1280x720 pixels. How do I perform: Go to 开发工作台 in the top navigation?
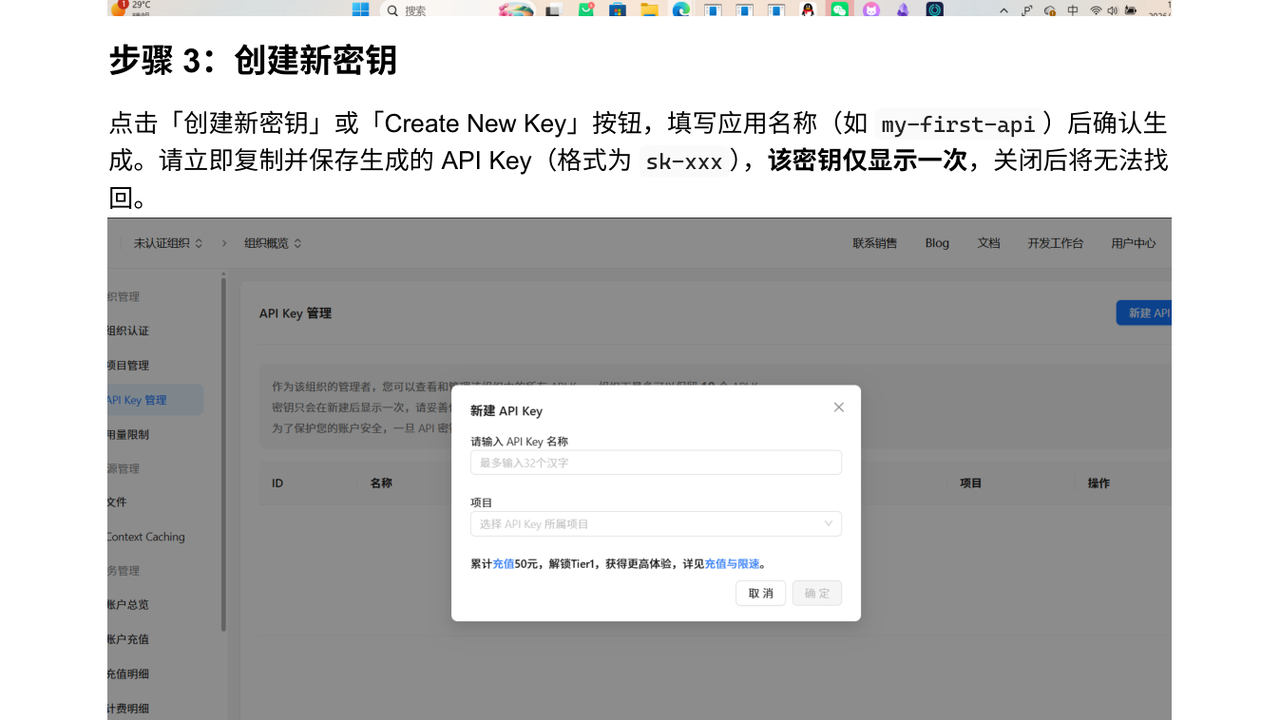pyautogui.click(x=1055, y=242)
